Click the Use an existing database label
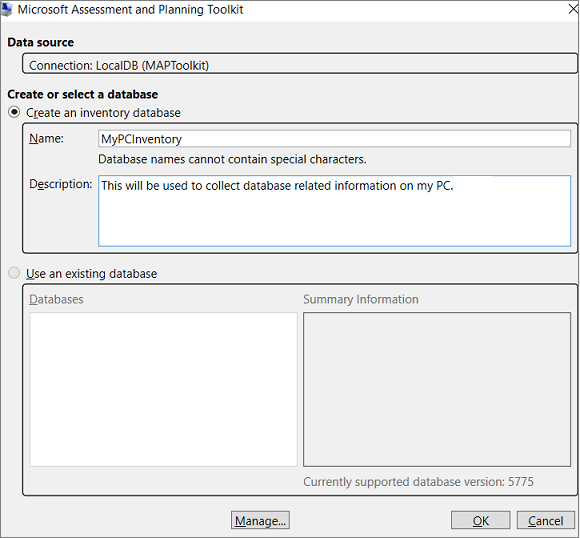Screen dimensions: 580x538 [x=91, y=273]
